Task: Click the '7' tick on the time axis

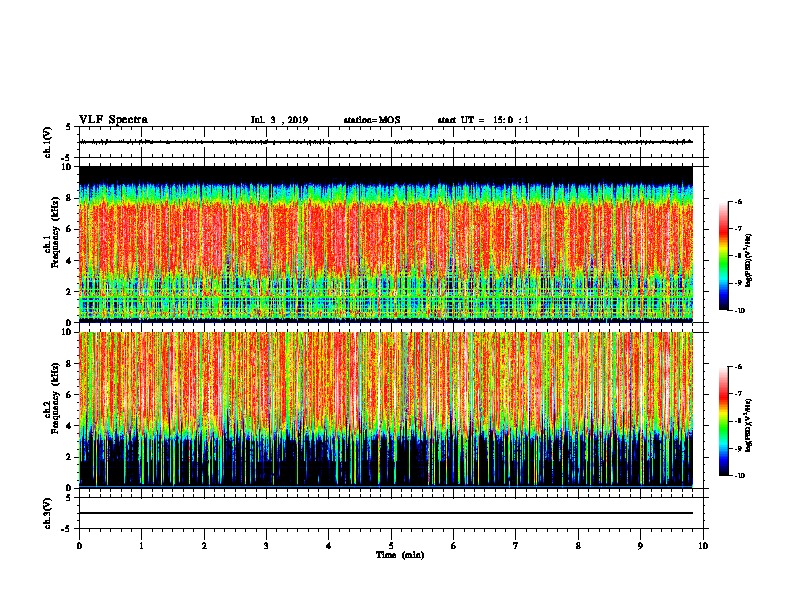Action: 516,546
